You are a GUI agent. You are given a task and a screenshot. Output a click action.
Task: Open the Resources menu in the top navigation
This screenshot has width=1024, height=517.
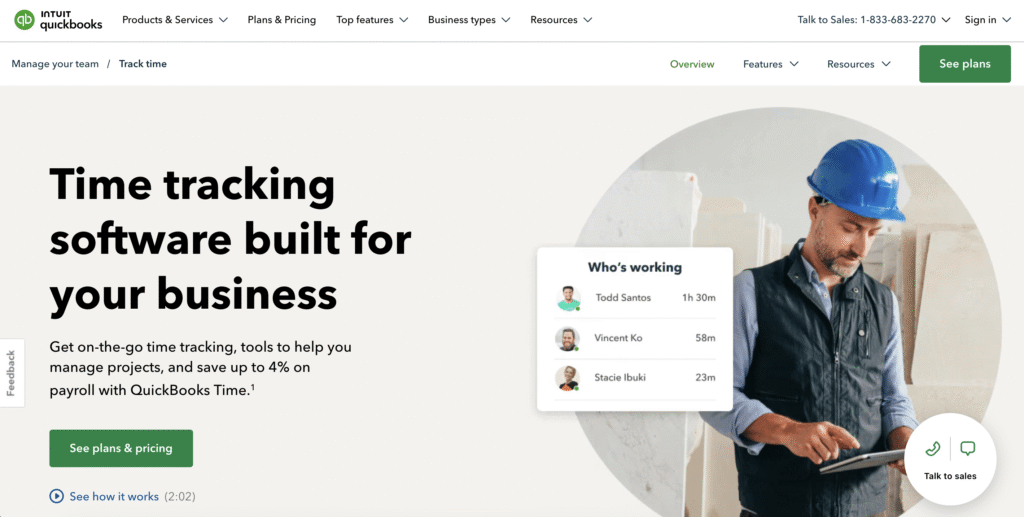click(561, 20)
